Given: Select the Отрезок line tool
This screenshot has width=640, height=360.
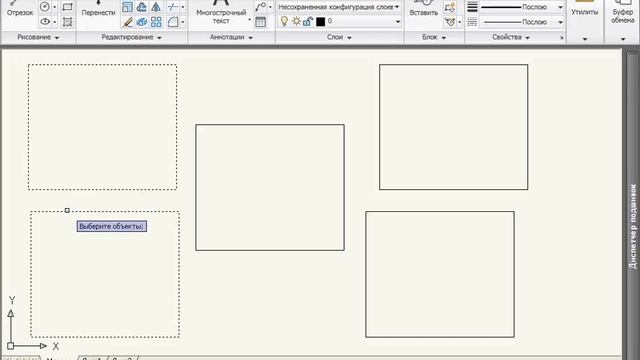Looking at the screenshot, I should 20,9.
